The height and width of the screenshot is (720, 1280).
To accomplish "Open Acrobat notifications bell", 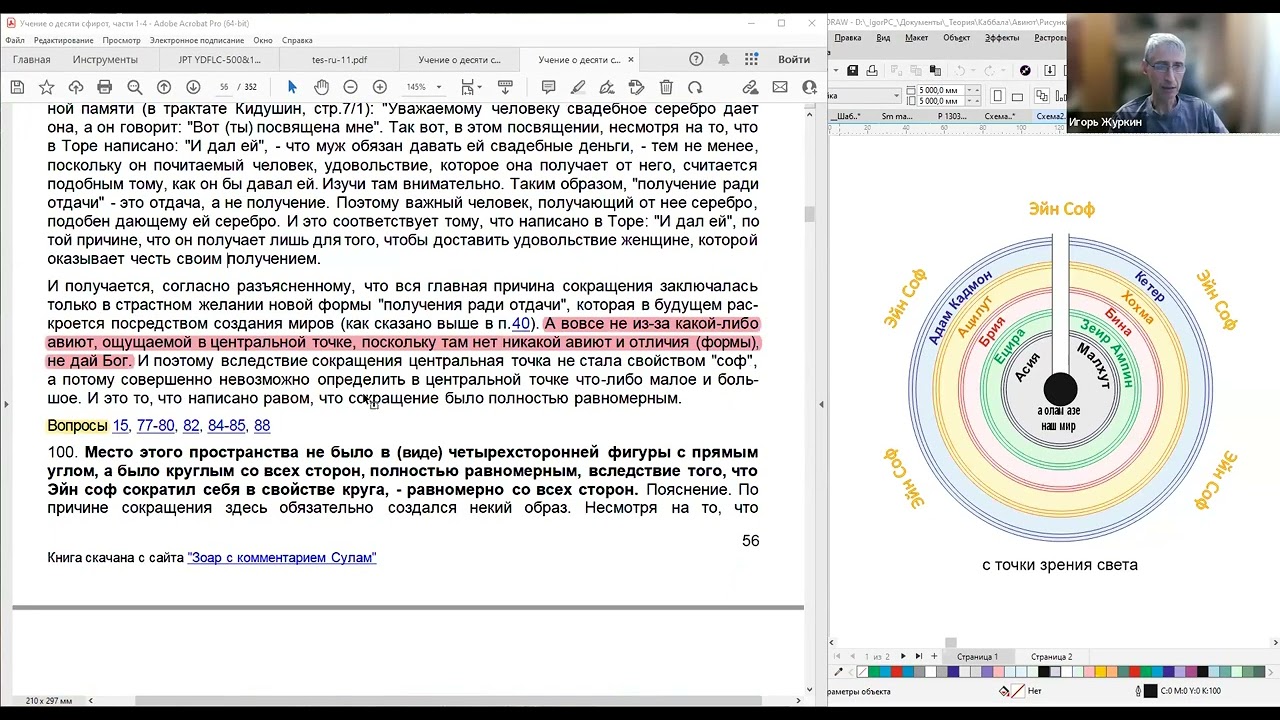I will 724,59.
